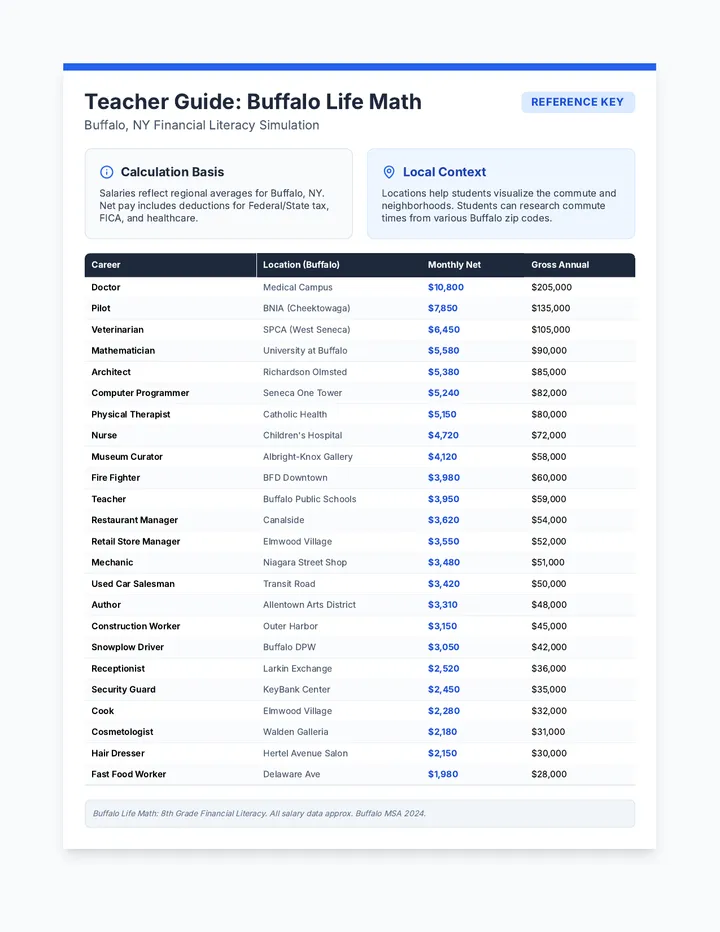This screenshot has height=932, width=720.
Task: Select the Career column header
Action: tap(106, 265)
